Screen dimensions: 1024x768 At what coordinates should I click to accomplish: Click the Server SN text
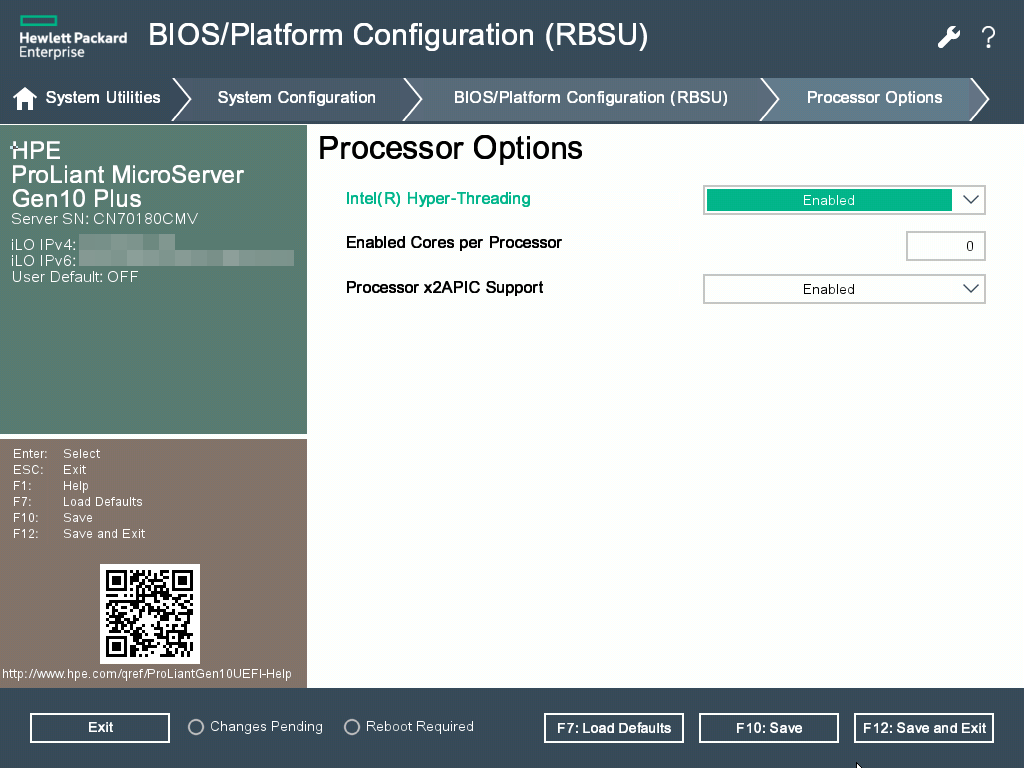(104, 219)
